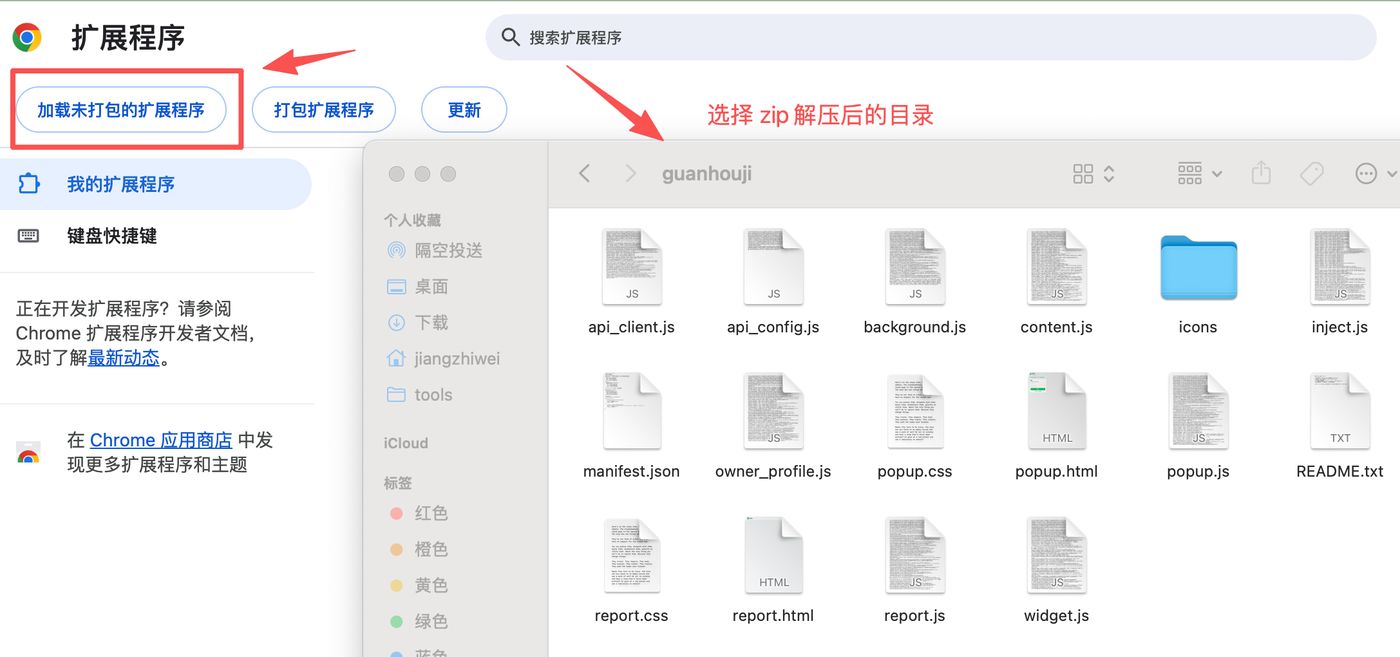Screen dimensions: 1400x657
Task: Click the Finder tags icon
Action: [x=1312, y=174]
